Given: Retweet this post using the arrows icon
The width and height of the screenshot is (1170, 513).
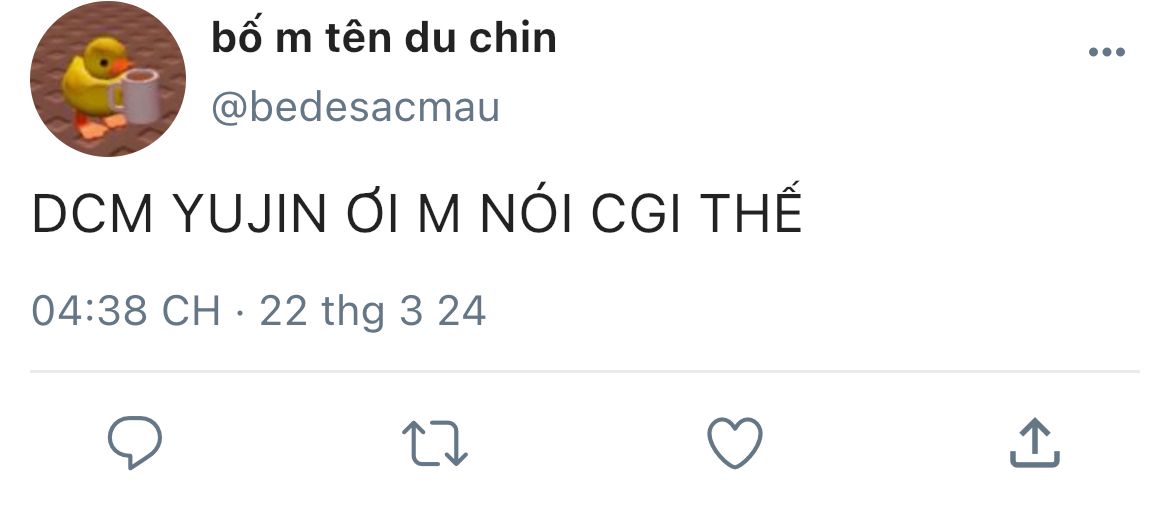Looking at the screenshot, I should click(x=434, y=444).
